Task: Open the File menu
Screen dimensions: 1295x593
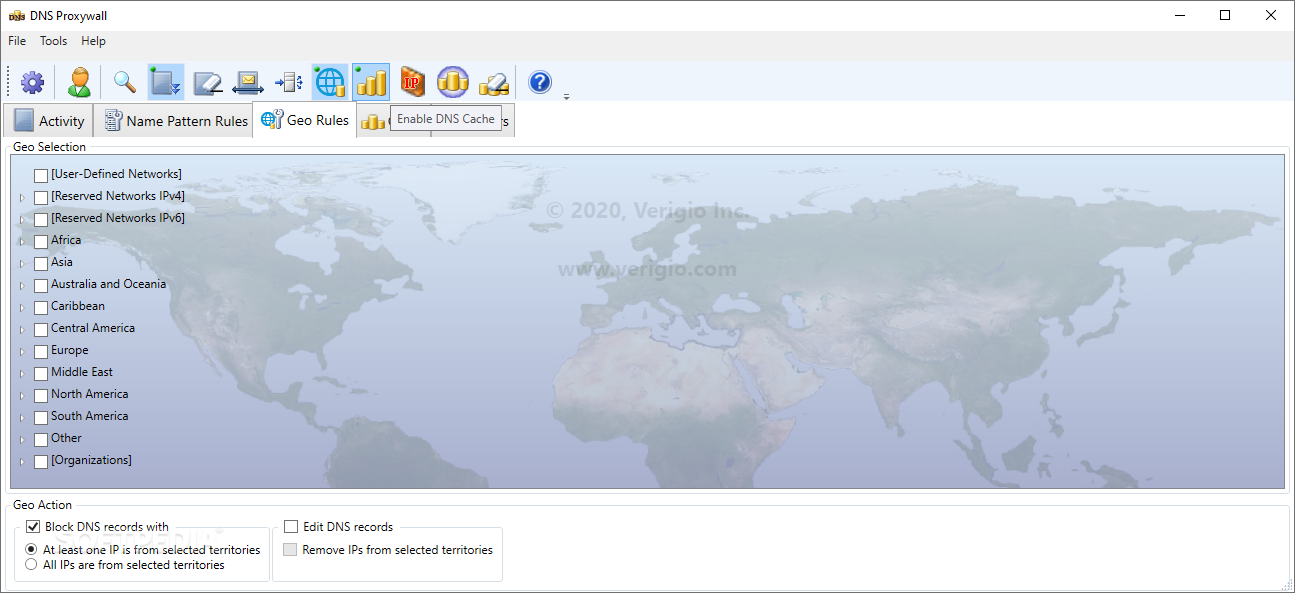Action: (x=17, y=41)
